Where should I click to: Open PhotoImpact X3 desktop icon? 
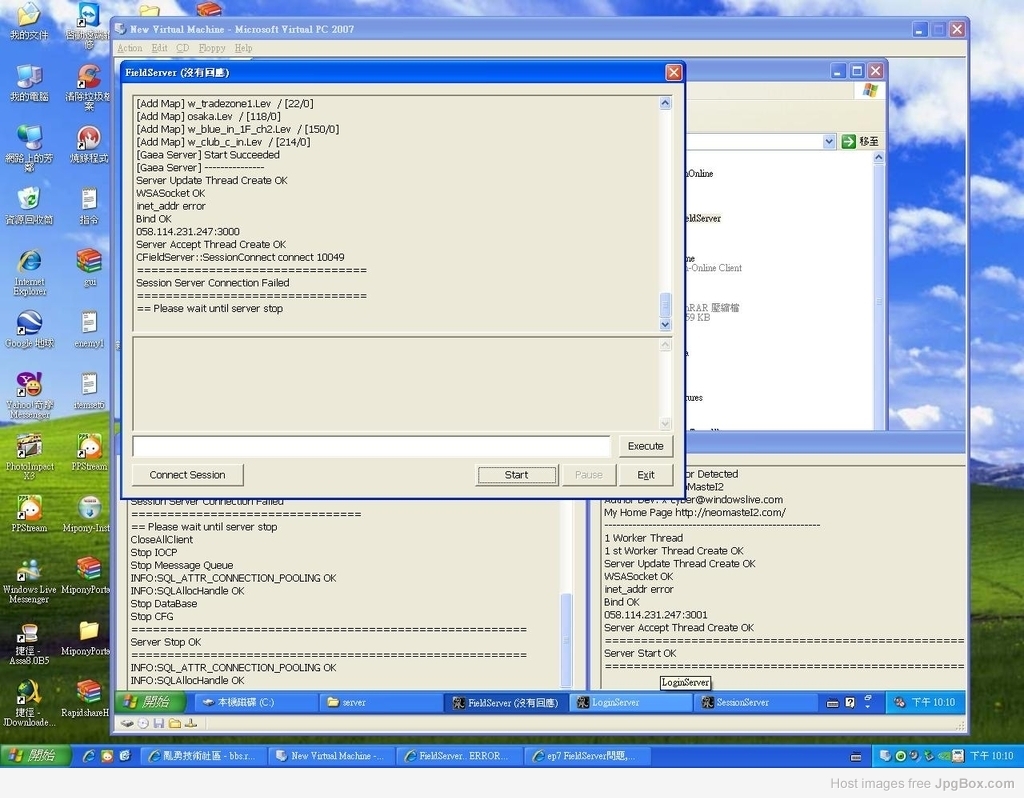(x=29, y=446)
